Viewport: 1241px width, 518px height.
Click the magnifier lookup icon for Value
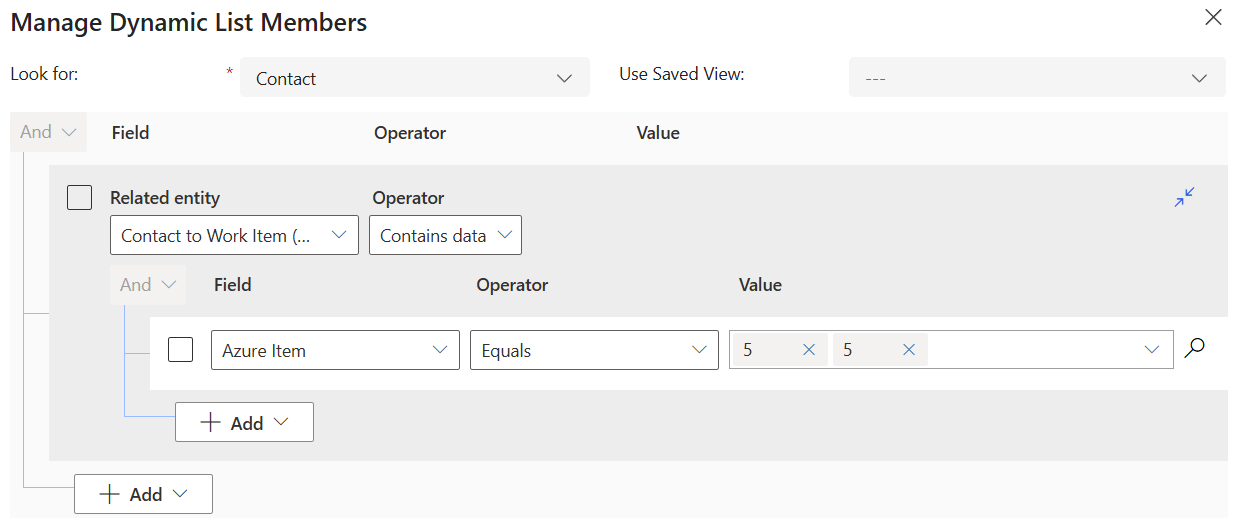[x=1194, y=349]
